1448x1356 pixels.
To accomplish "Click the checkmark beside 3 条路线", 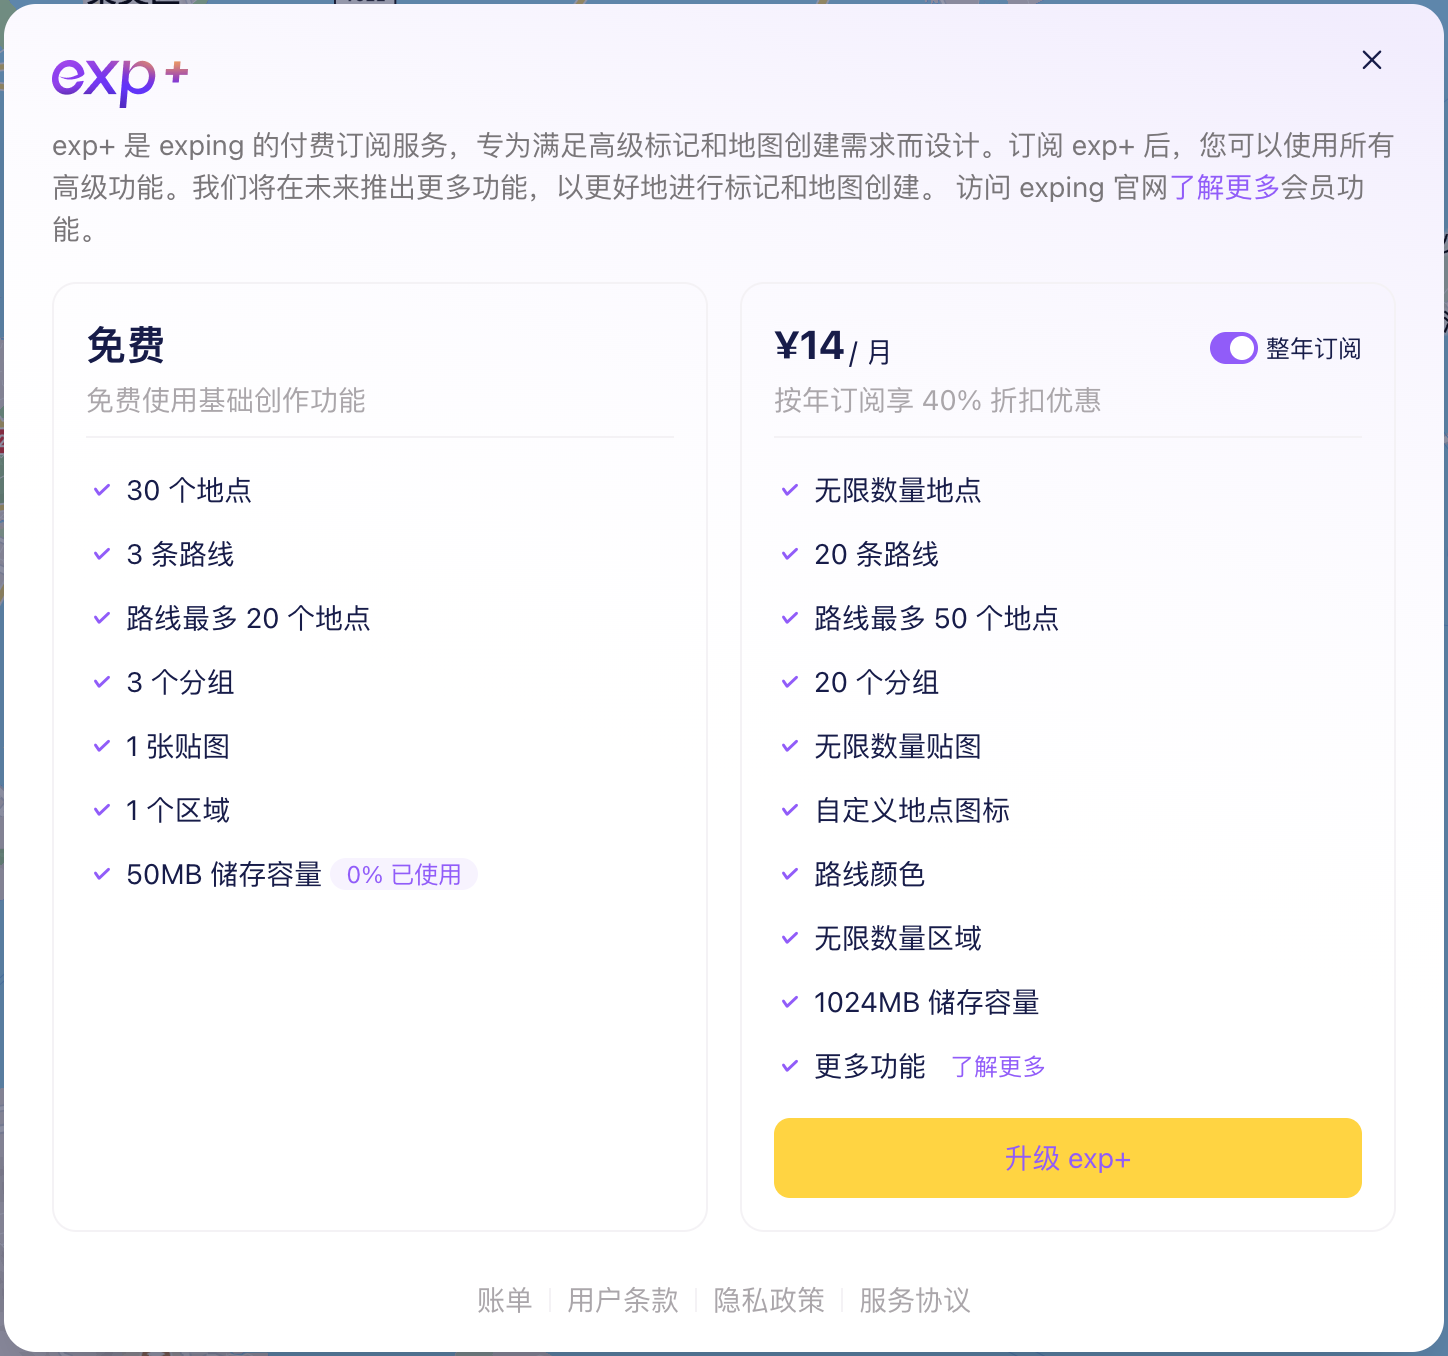I will pos(101,554).
